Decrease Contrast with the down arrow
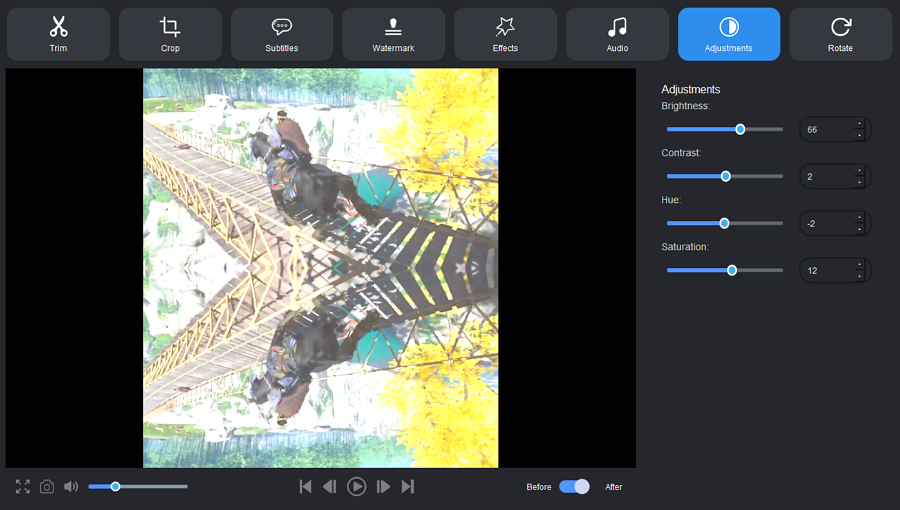The height and width of the screenshot is (510, 900). pos(859,183)
